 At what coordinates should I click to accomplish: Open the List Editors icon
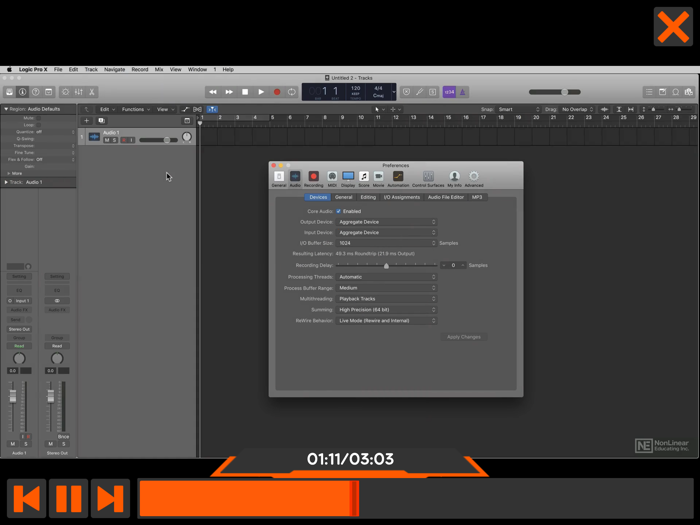[649, 92]
